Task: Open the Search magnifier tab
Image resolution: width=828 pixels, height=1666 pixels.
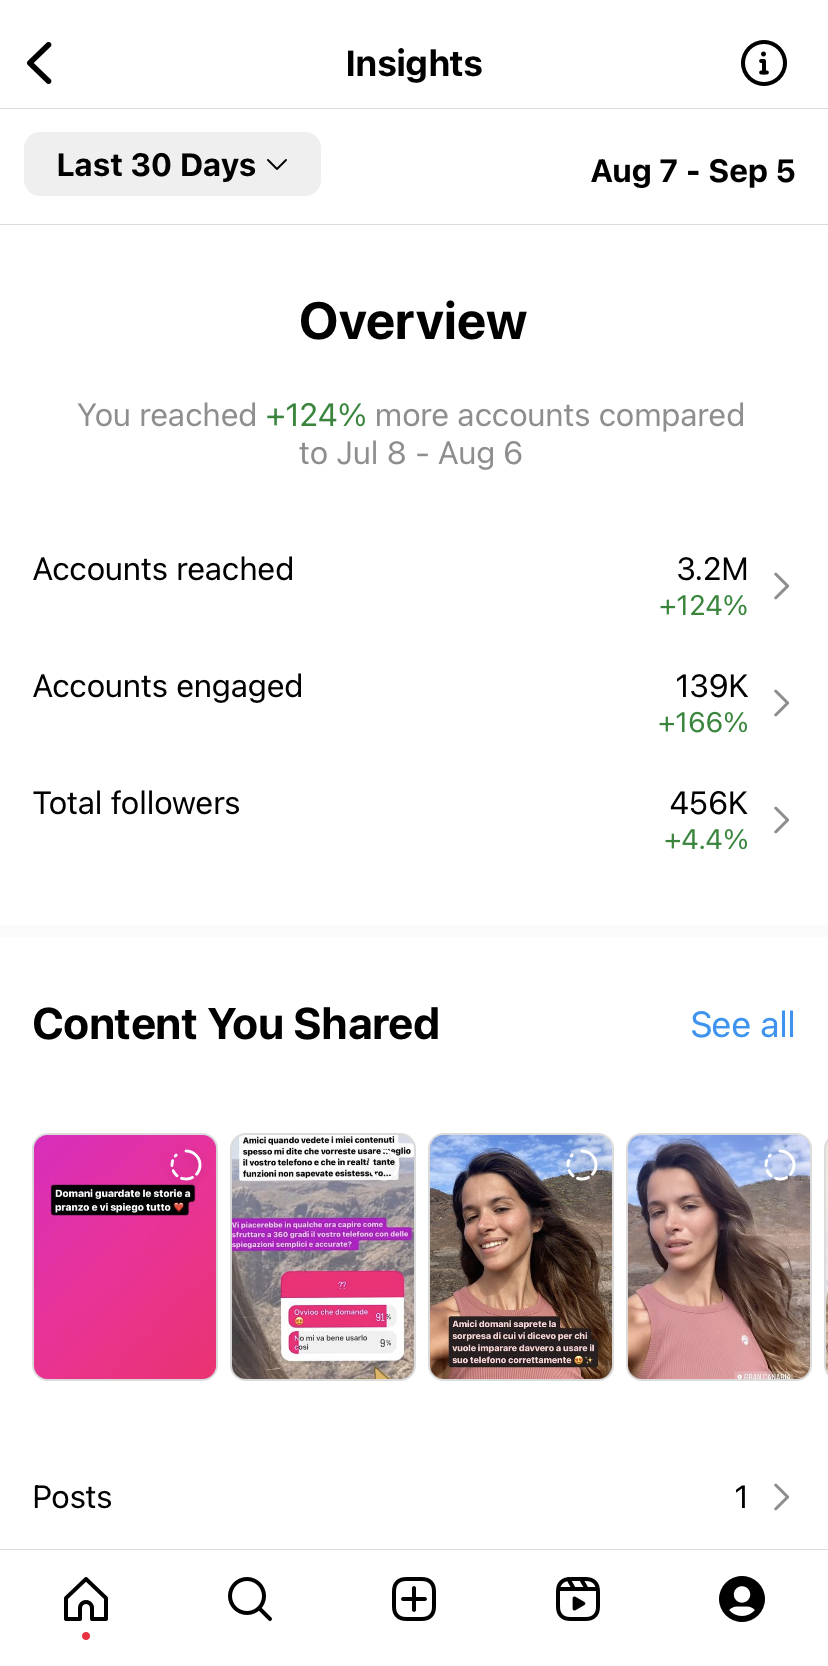Action: point(249,1598)
